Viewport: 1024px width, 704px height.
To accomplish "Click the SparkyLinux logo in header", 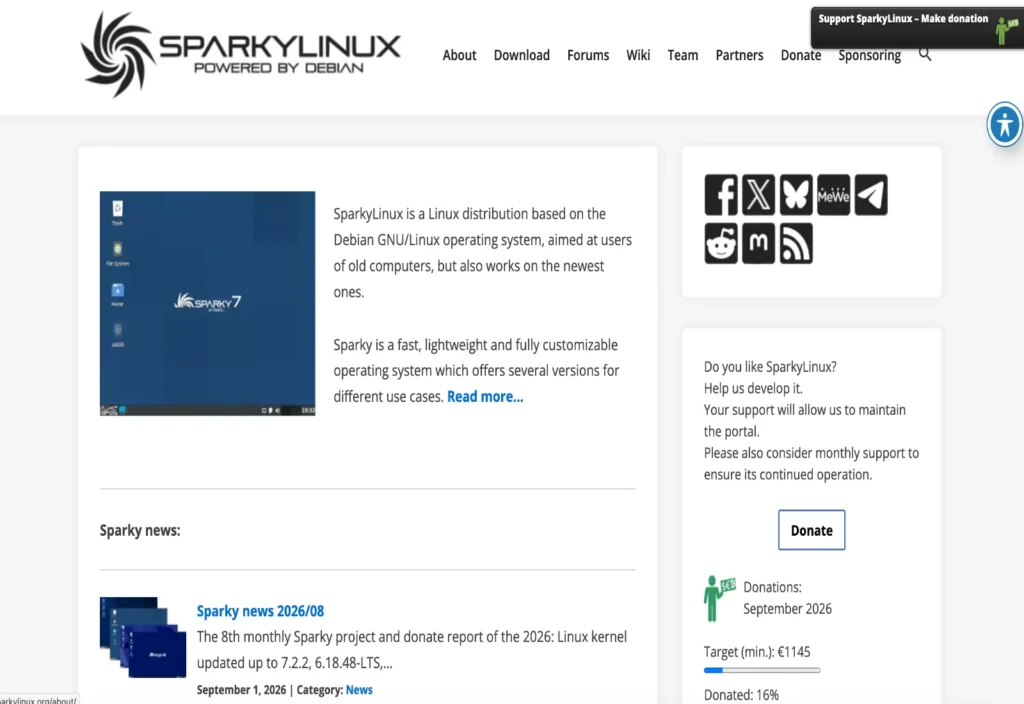I will [x=240, y=55].
